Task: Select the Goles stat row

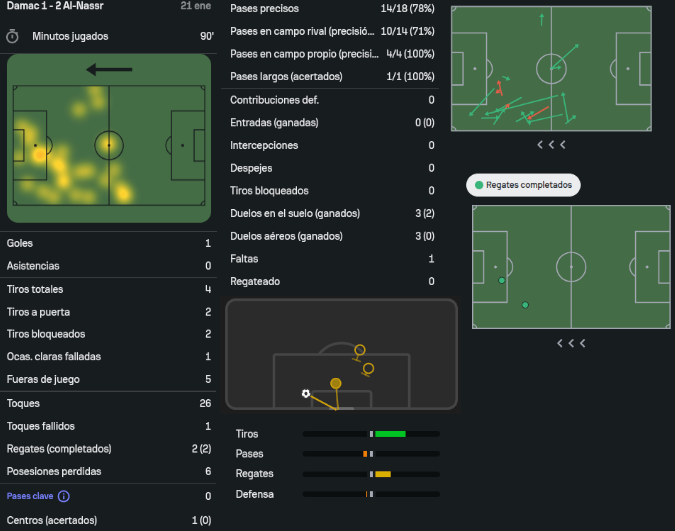Action: [x=109, y=243]
